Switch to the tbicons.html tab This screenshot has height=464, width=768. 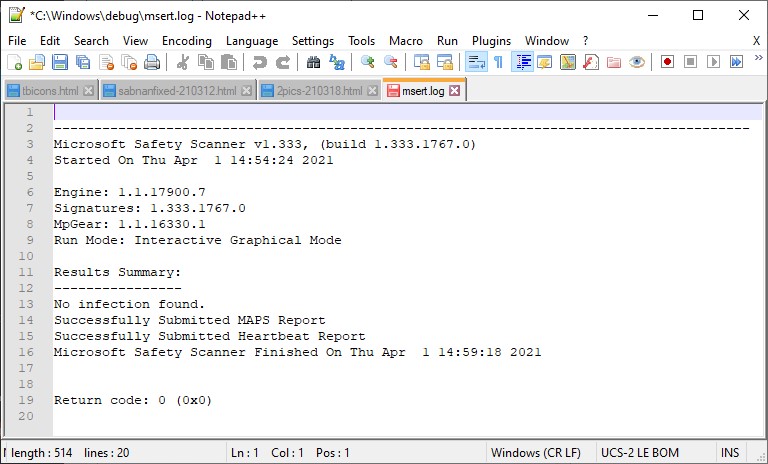[50, 91]
